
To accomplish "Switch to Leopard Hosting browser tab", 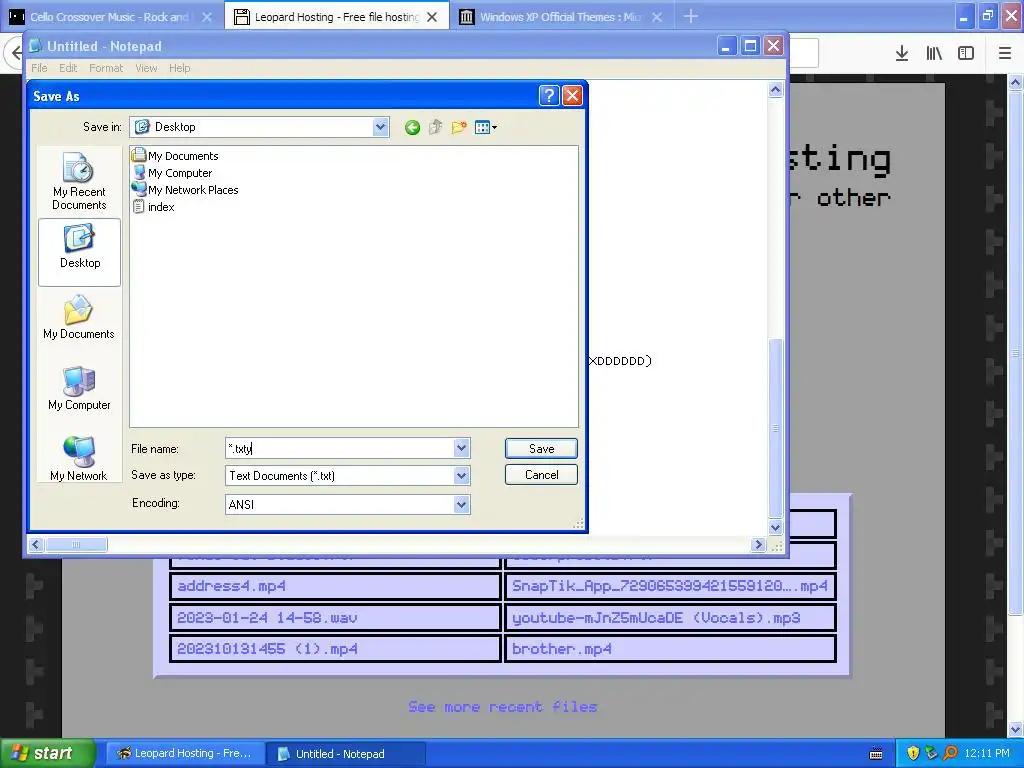I will coord(336,17).
